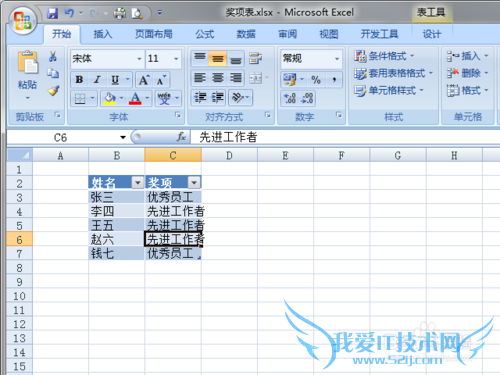Open the font size dropdown
The width and height of the screenshot is (500, 375).
click(x=176, y=59)
